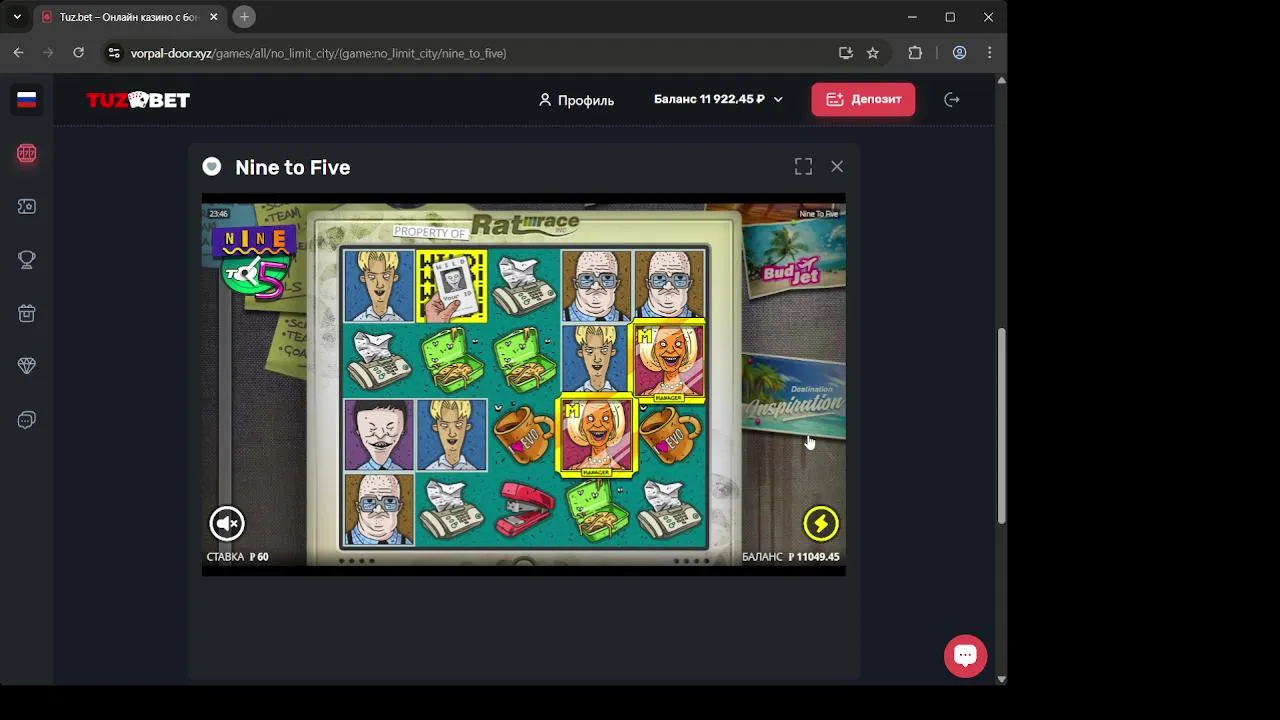Open the support chat icon in sidebar
The image size is (1280, 720).
27,420
